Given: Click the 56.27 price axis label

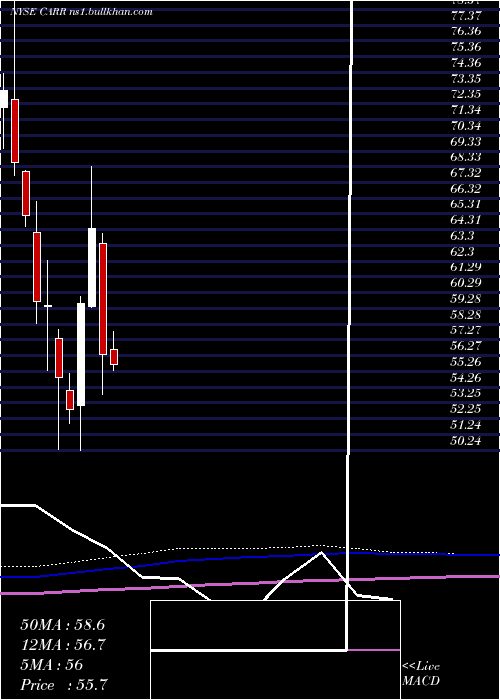Looking at the screenshot, I should click(465, 346).
